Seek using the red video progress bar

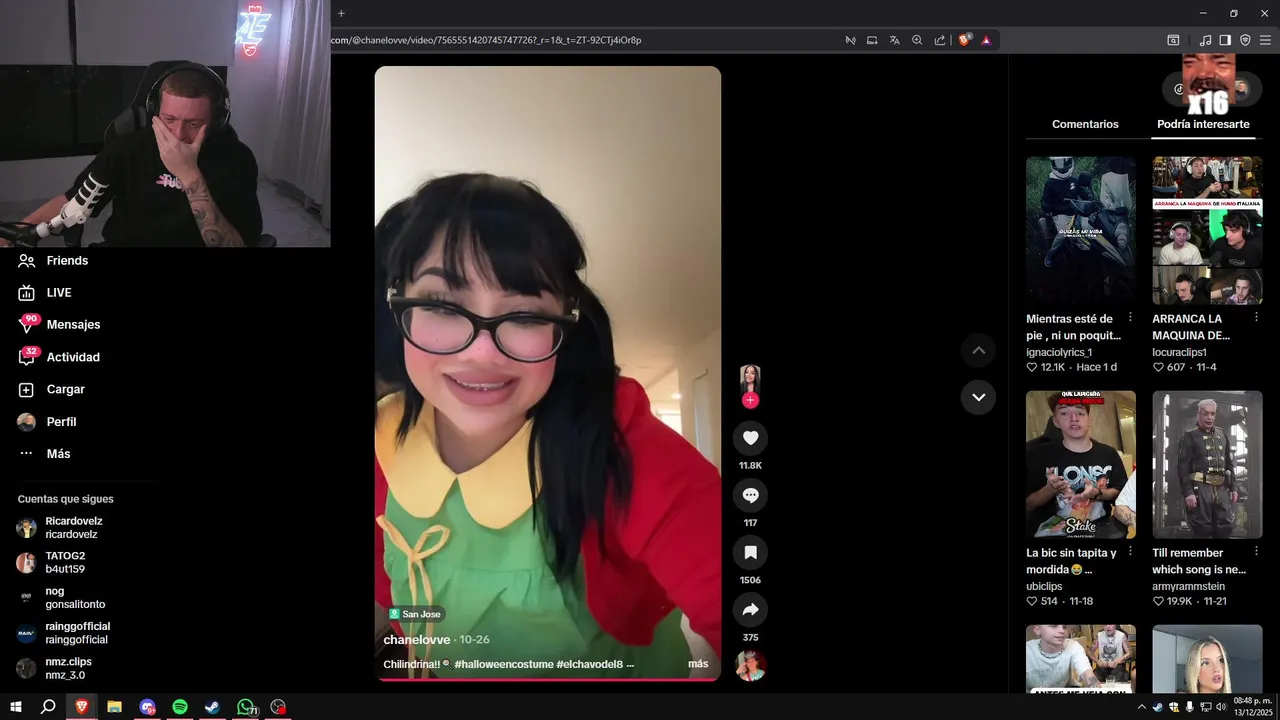click(548, 680)
